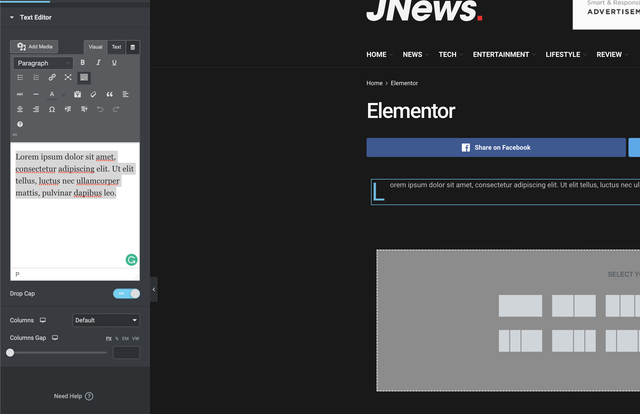The width and height of the screenshot is (640, 414).
Task: Select PX unit for Columns Gap
Action: click(109, 338)
